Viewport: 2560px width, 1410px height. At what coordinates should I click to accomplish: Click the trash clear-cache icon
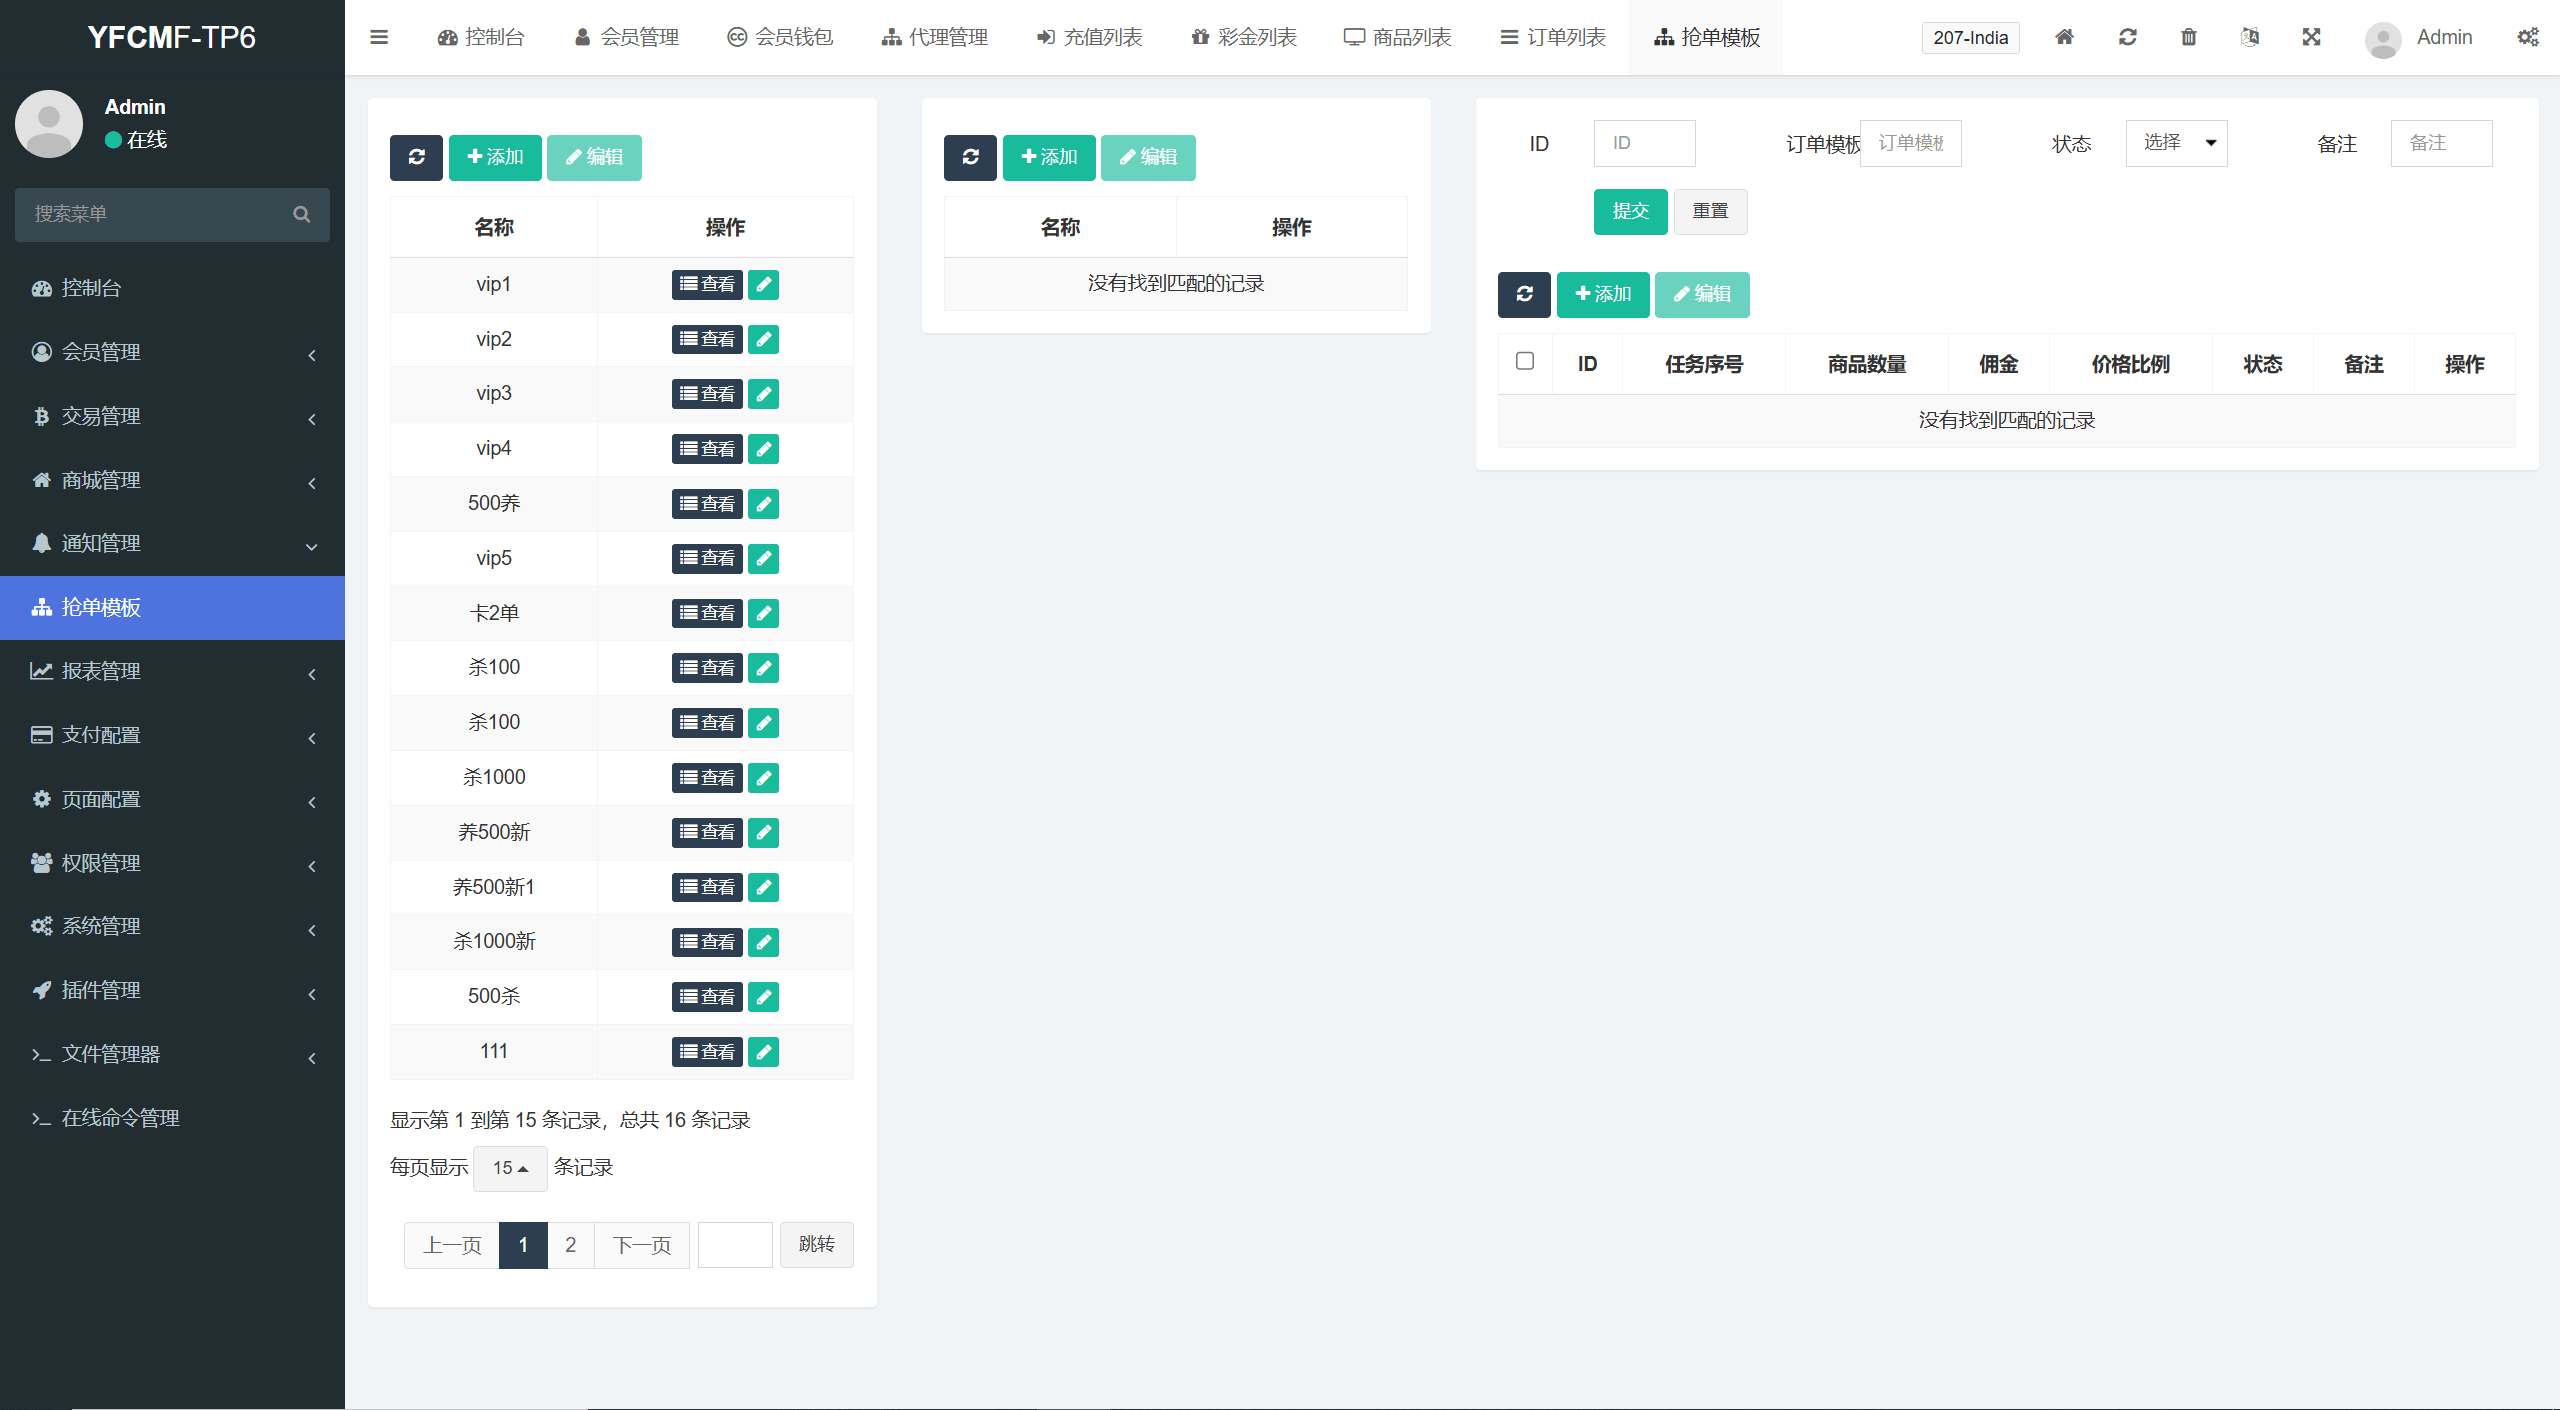2188,37
